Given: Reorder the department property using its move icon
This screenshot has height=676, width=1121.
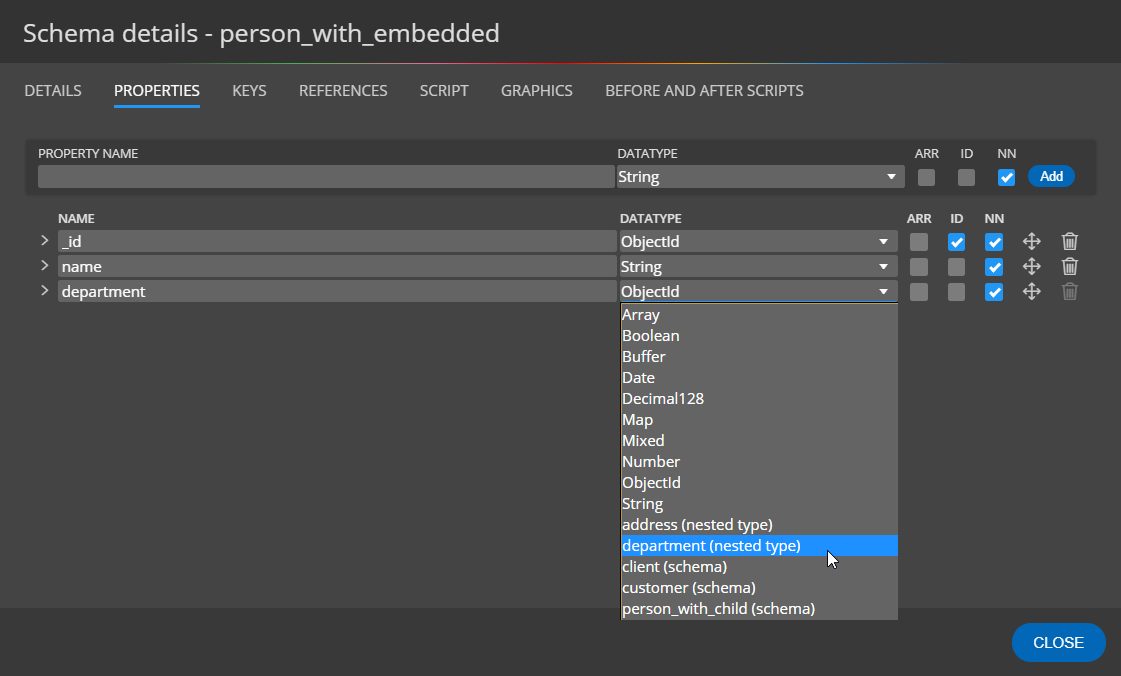Looking at the screenshot, I should pos(1031,292).
